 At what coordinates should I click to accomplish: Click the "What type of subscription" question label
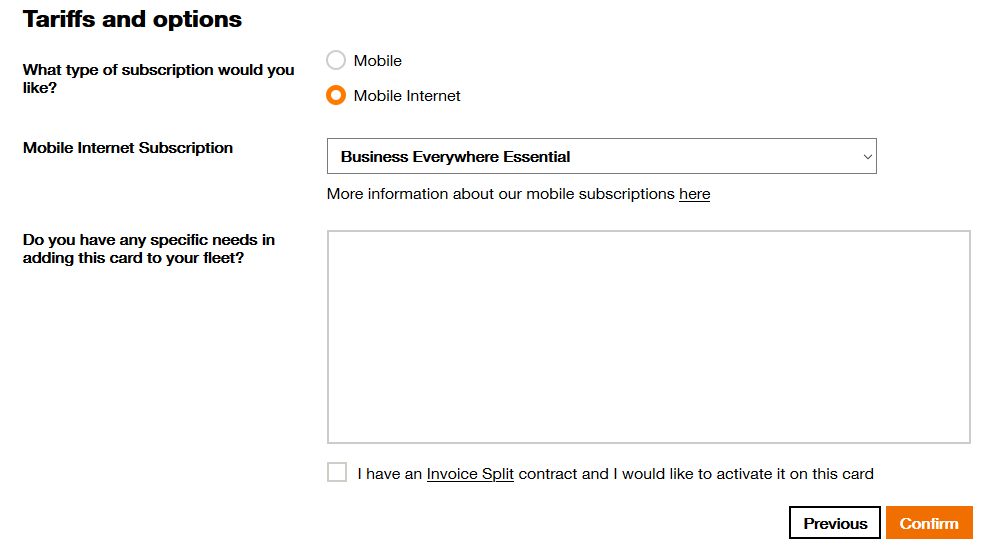159,79
